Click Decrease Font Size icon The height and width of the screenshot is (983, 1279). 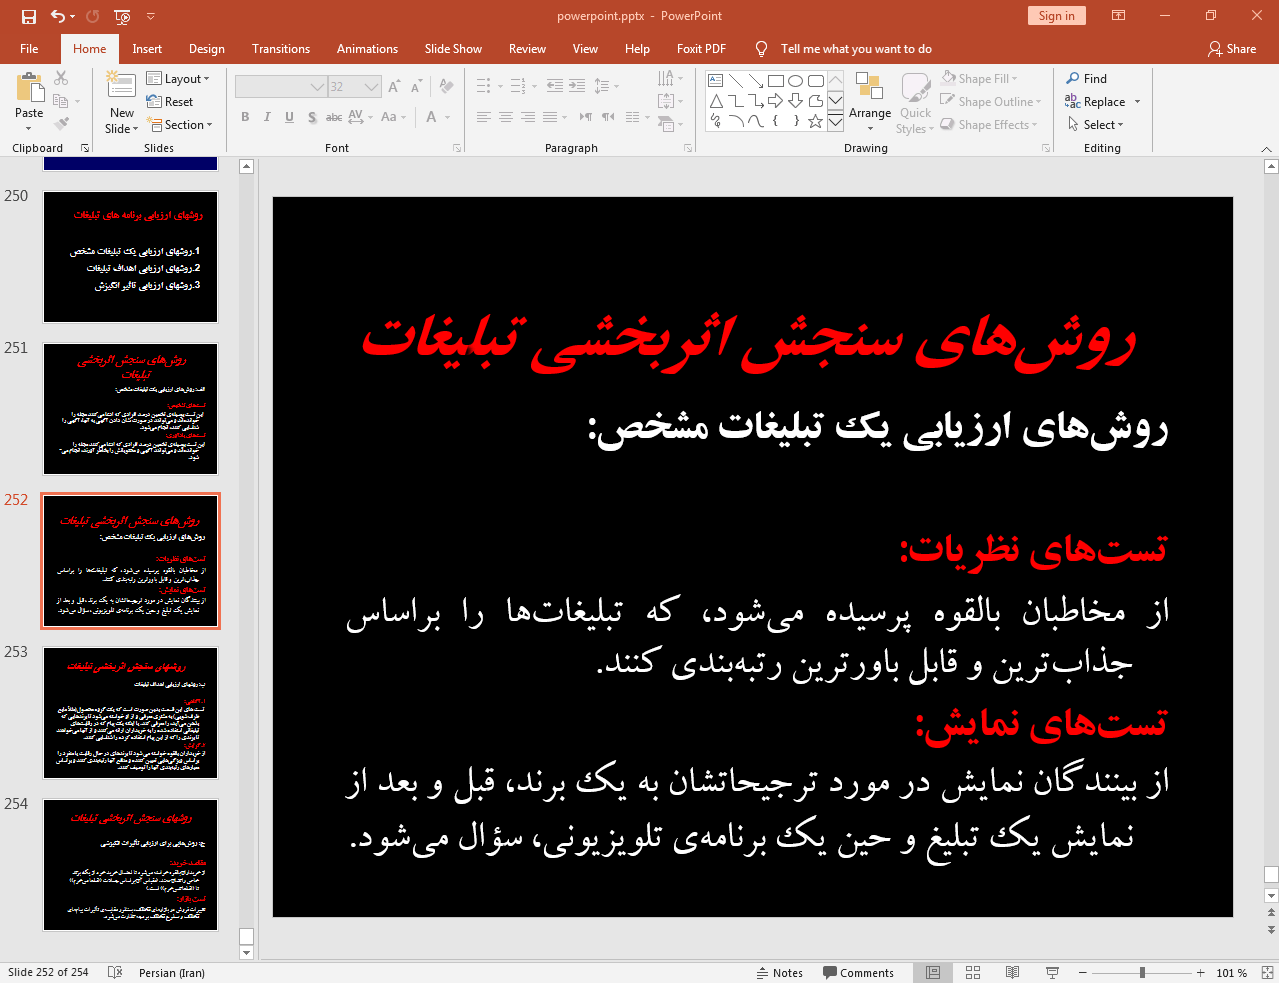point(416,87)
